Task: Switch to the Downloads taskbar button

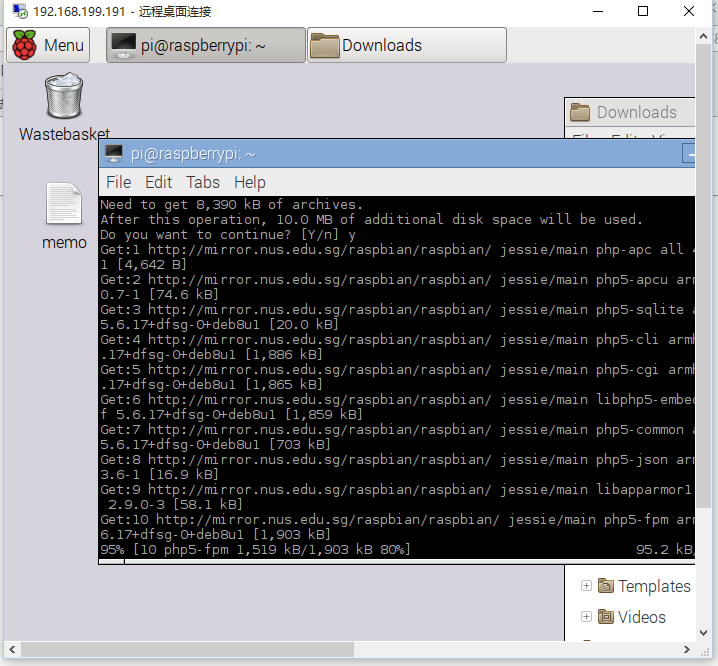Action: 407,45
